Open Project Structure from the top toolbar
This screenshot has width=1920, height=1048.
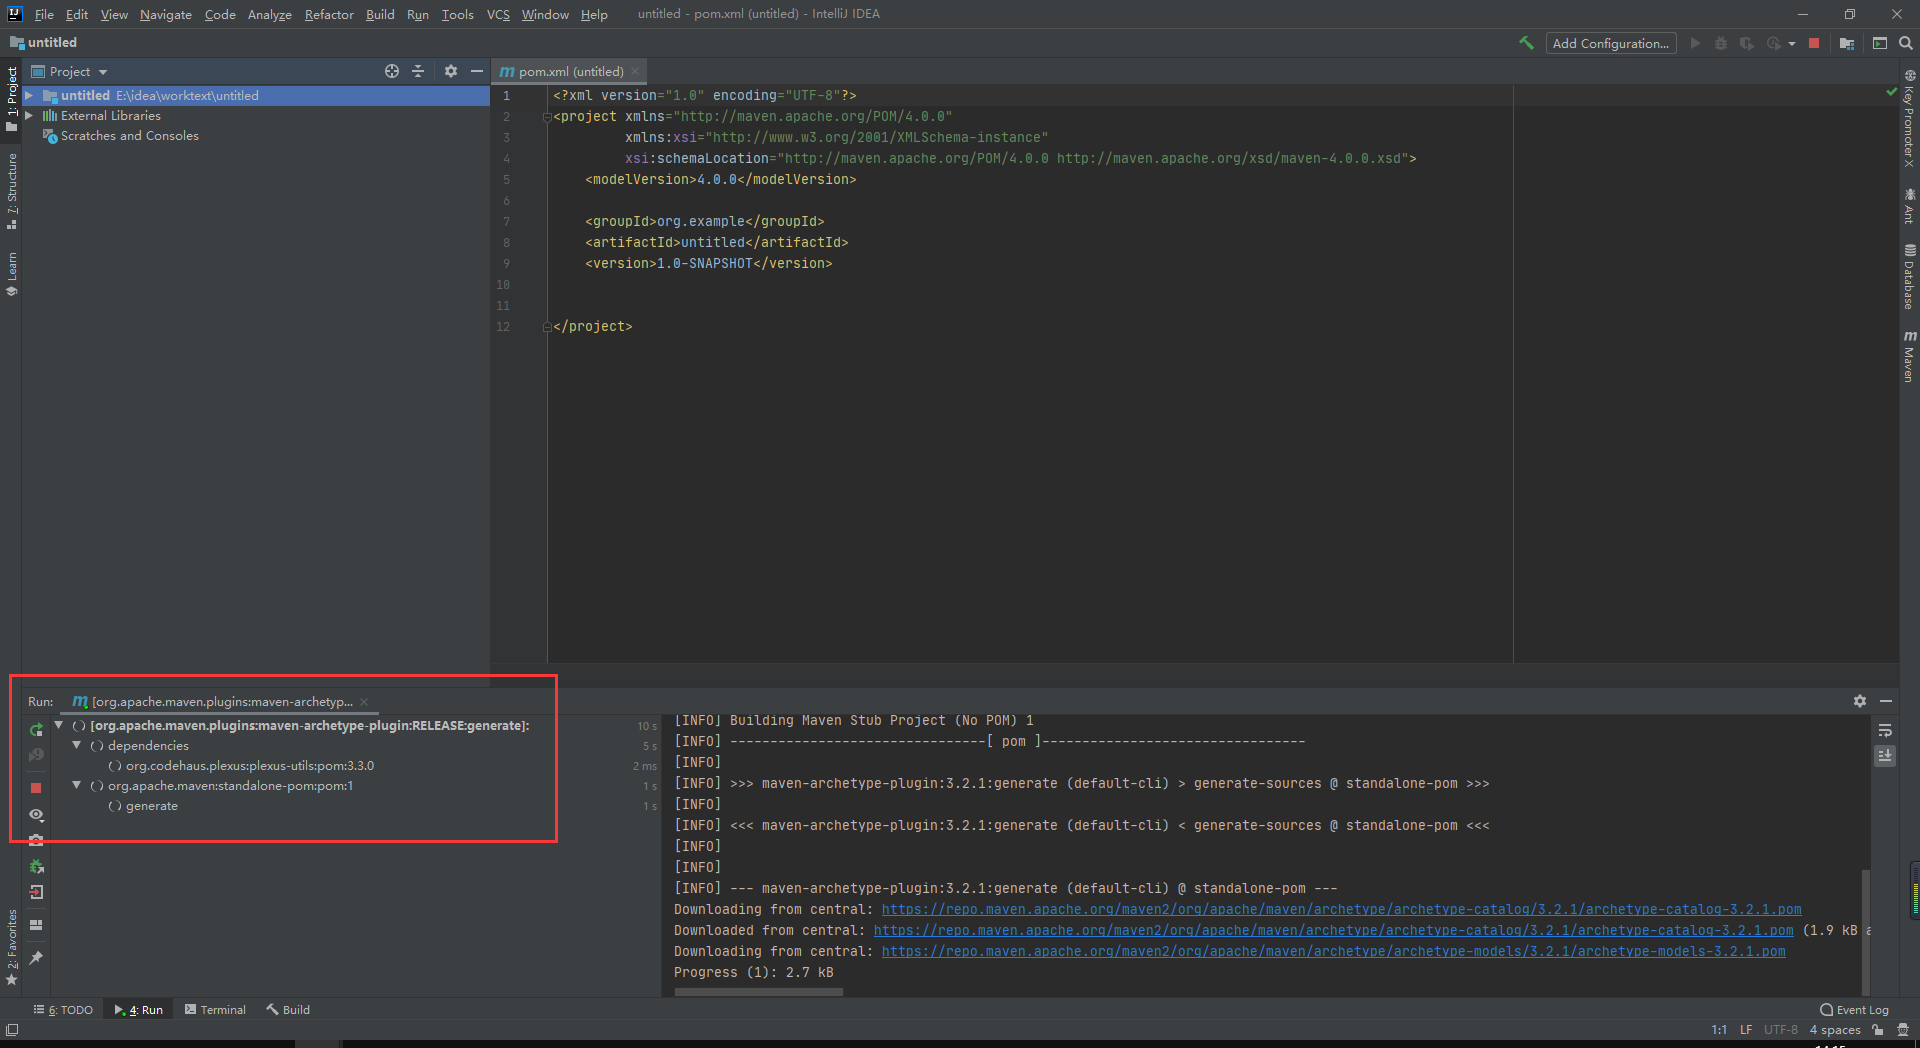click(x=1847, y=43)
